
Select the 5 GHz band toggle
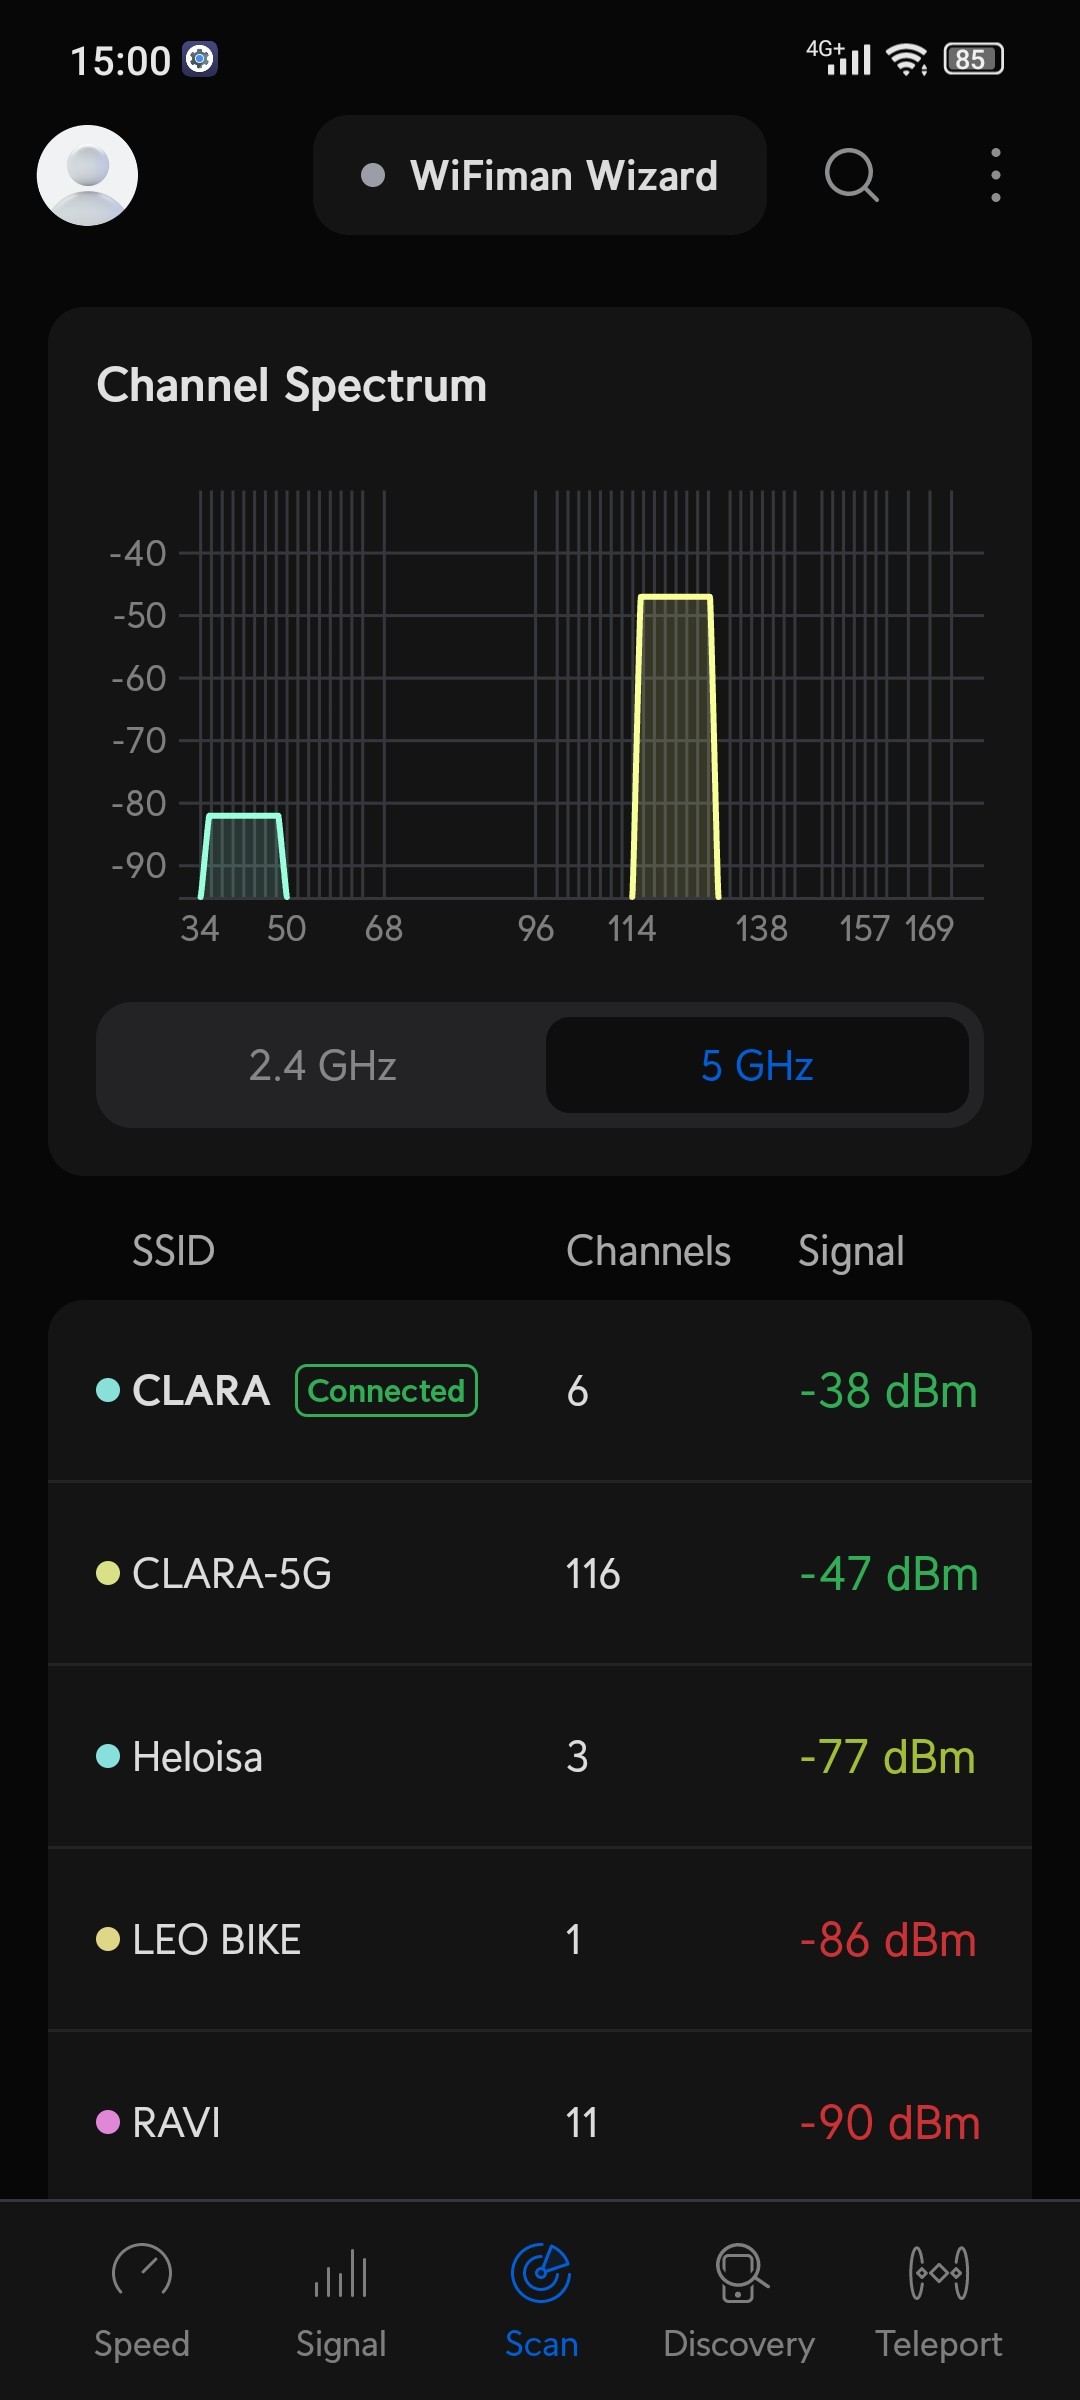coord(757,1065)
